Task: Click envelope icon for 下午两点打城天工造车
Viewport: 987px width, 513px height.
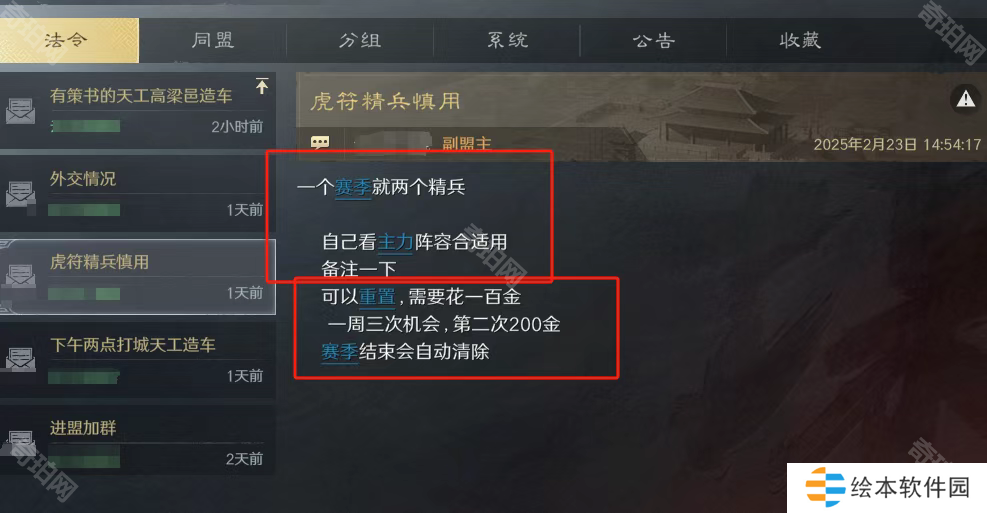Action: pos(21,359)
